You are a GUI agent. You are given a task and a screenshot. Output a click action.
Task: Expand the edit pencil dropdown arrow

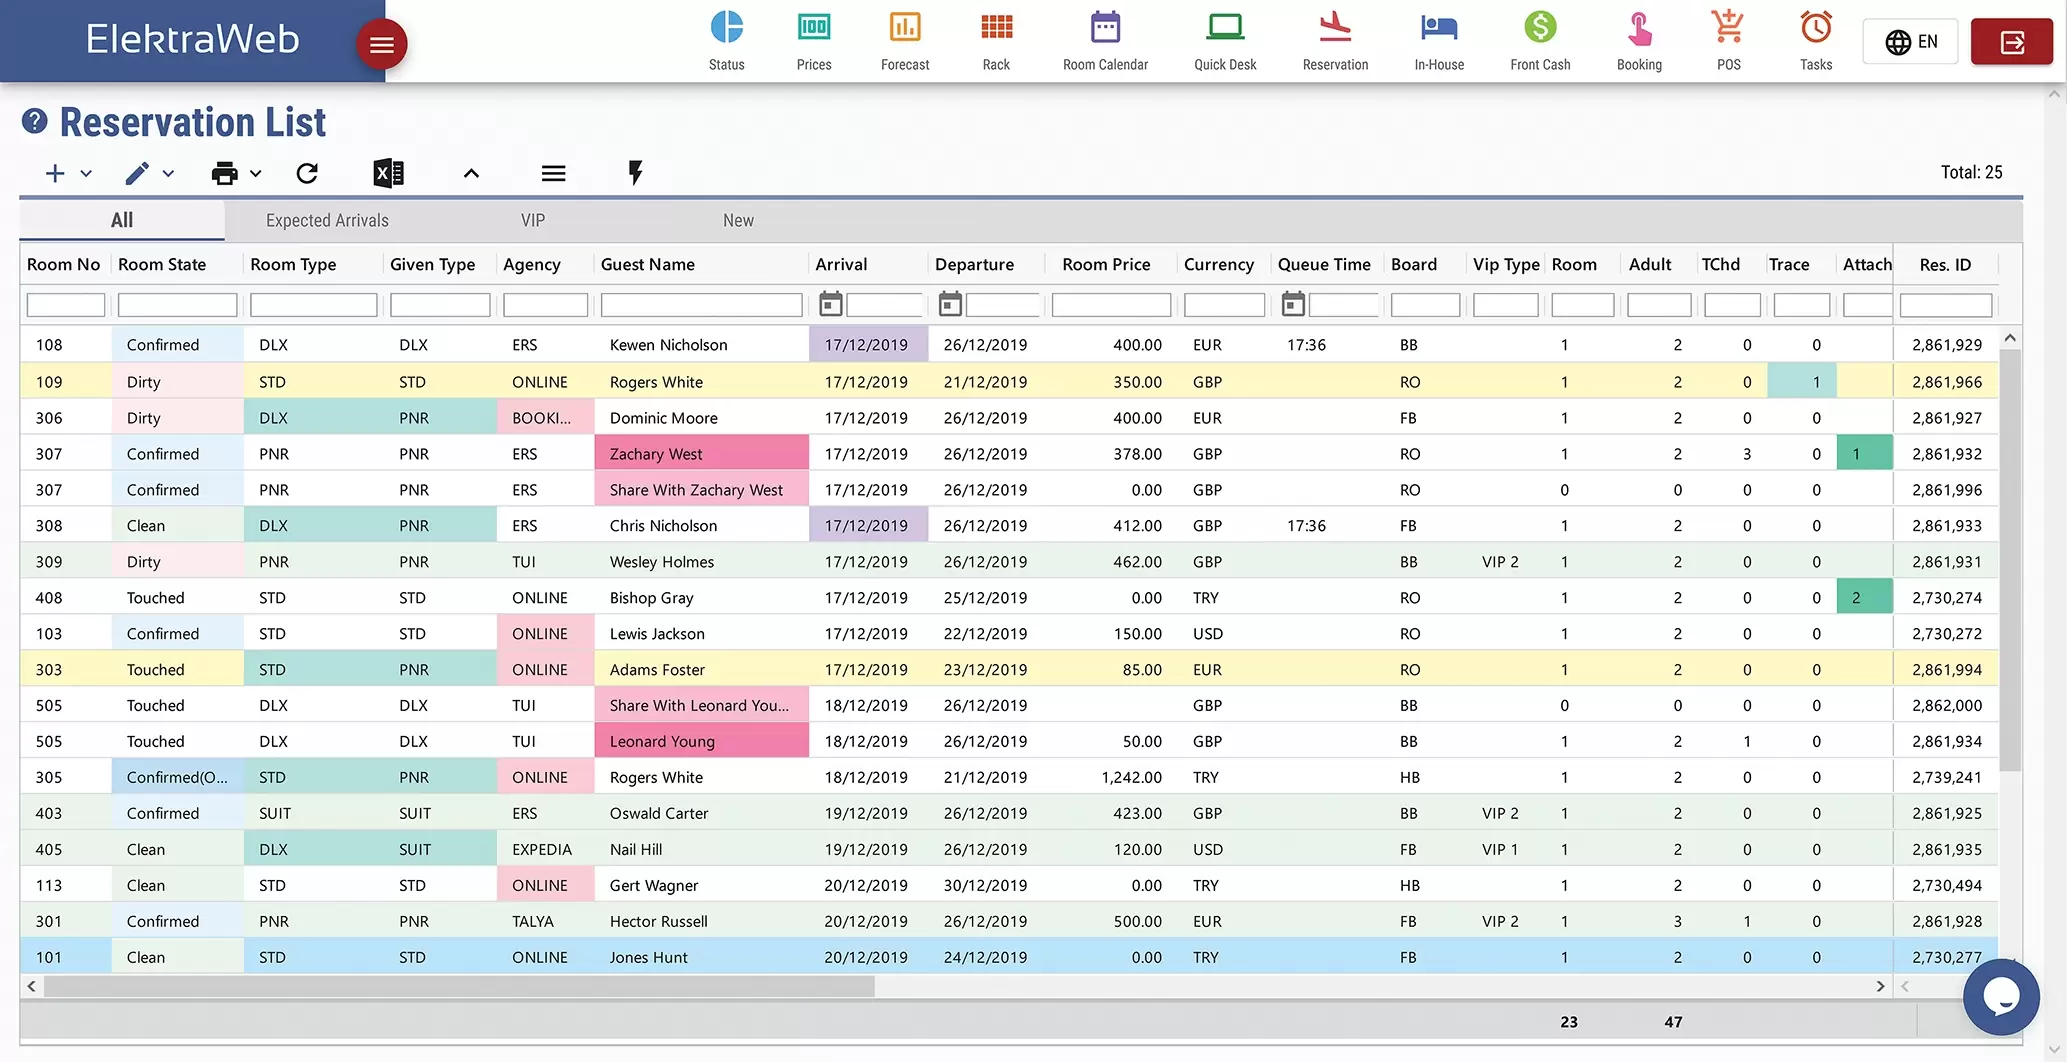click(168, 173)
